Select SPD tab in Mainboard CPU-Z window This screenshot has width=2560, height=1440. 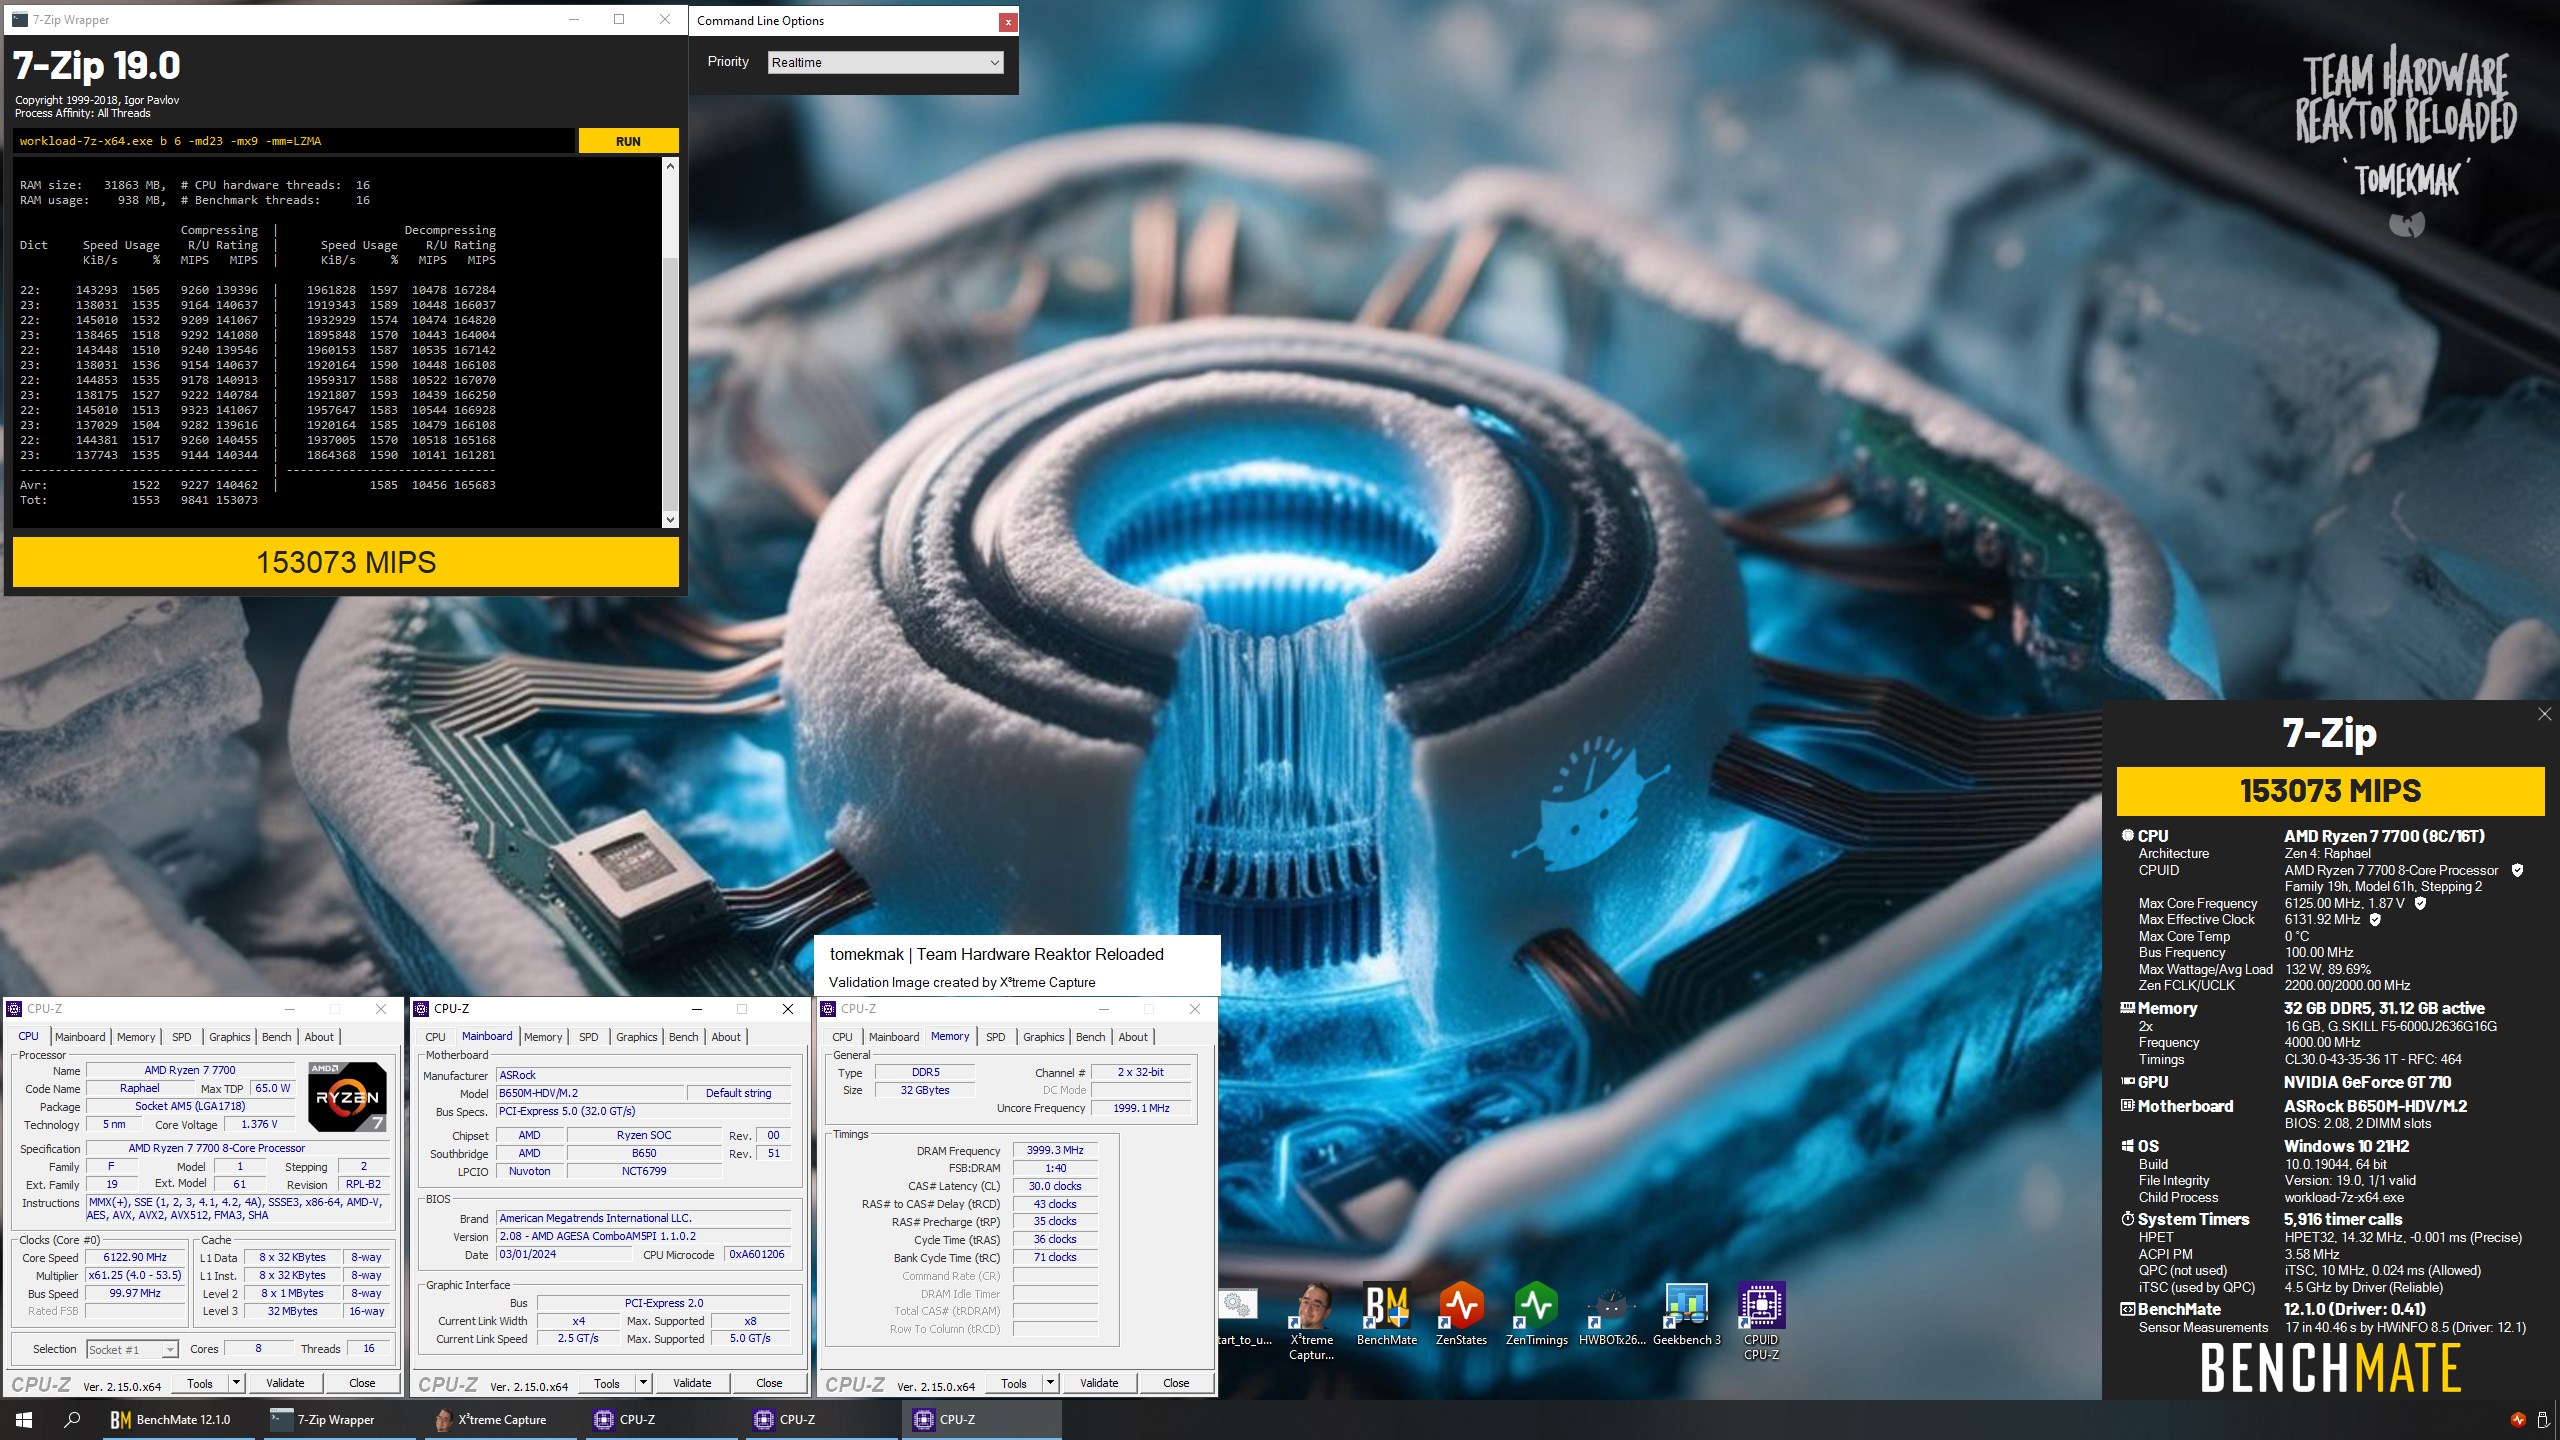pos(589,1037)
